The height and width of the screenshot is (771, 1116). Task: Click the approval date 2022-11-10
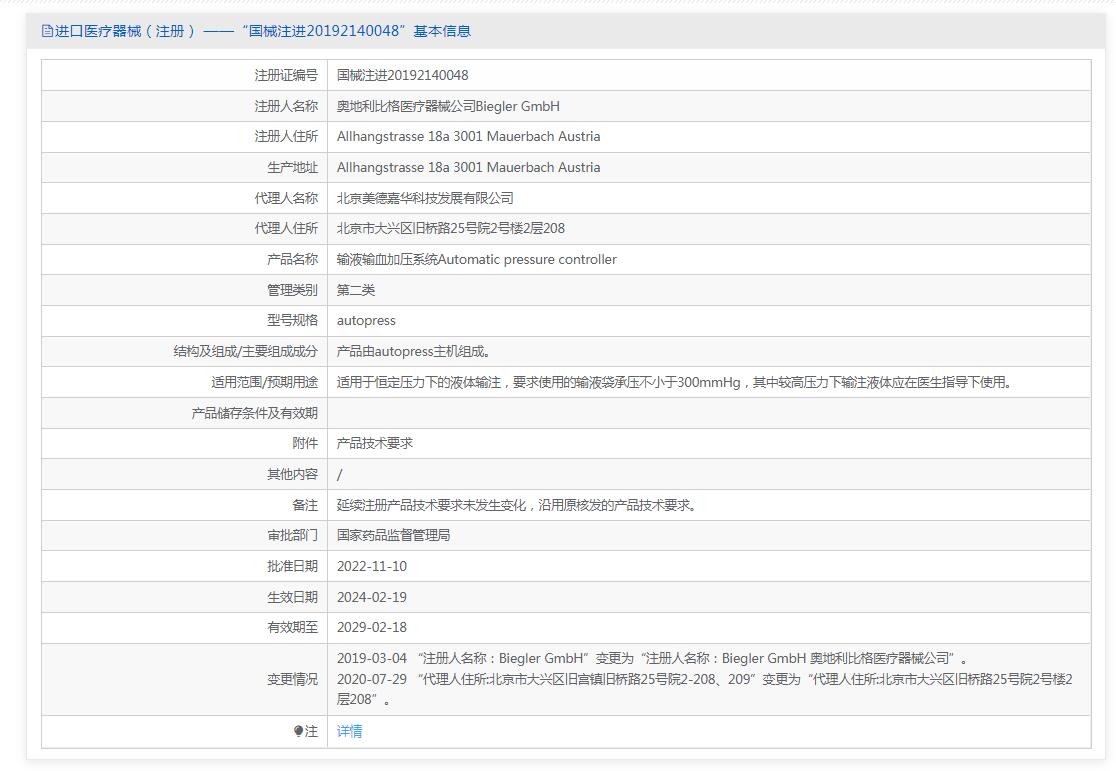372,567
